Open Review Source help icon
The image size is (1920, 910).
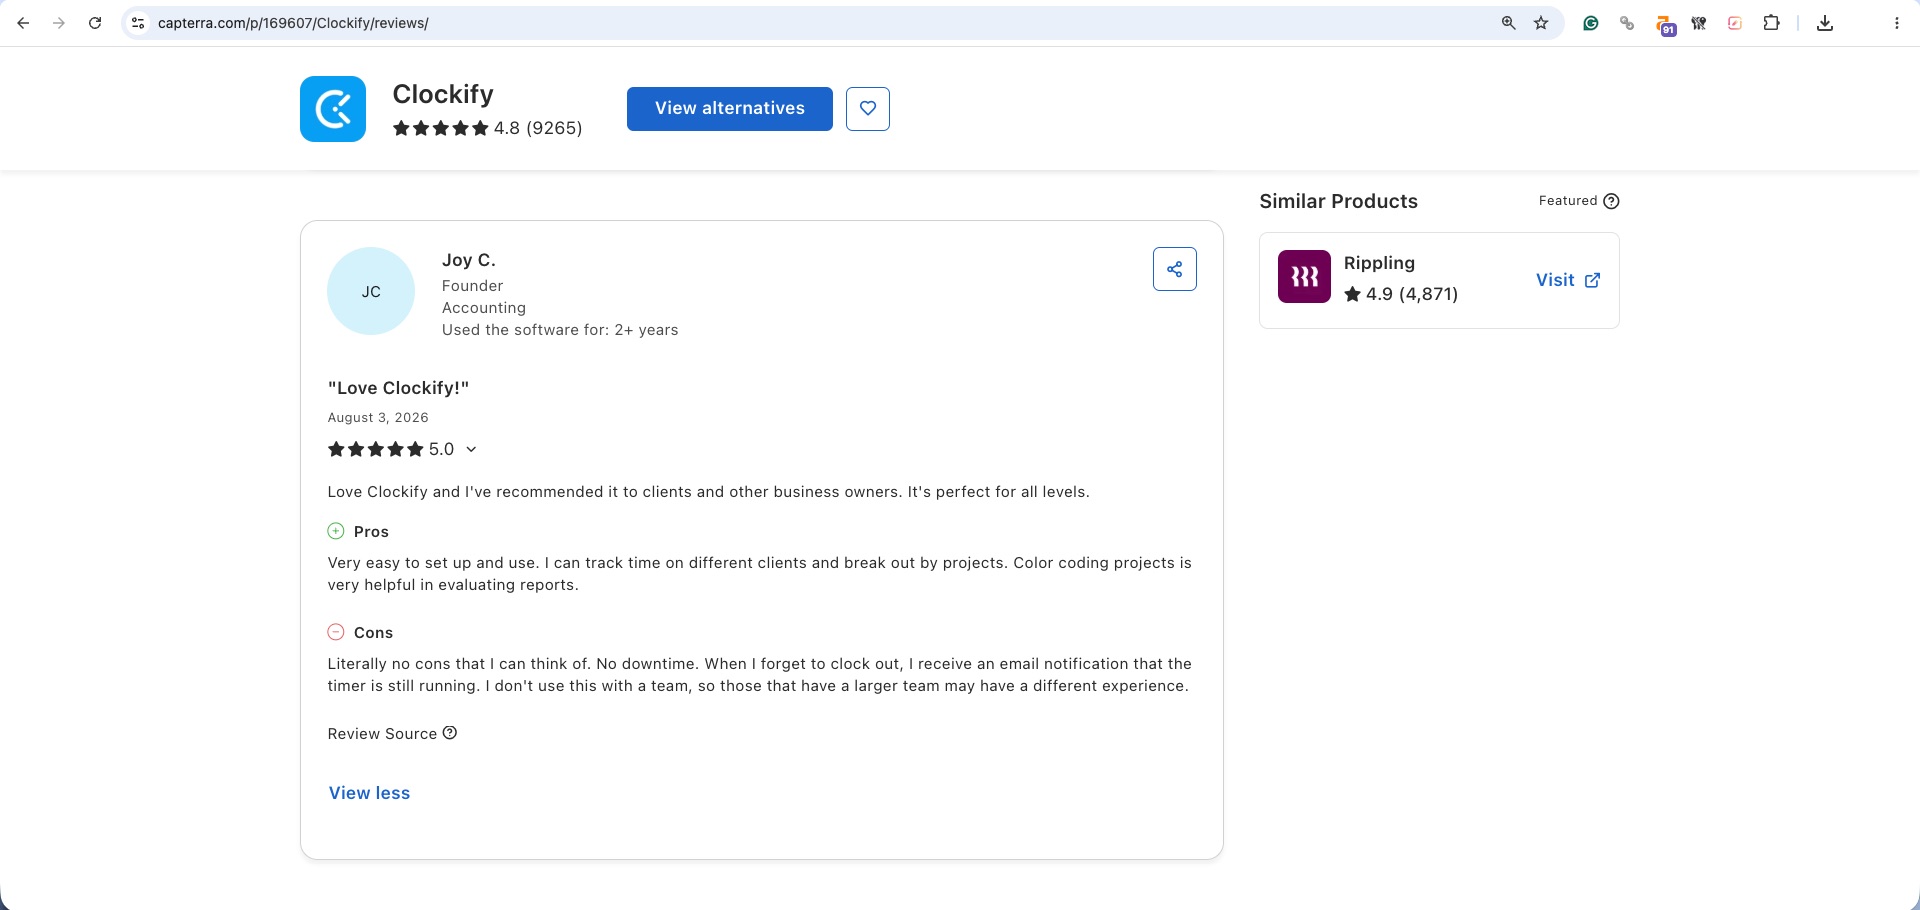(450, 733)
